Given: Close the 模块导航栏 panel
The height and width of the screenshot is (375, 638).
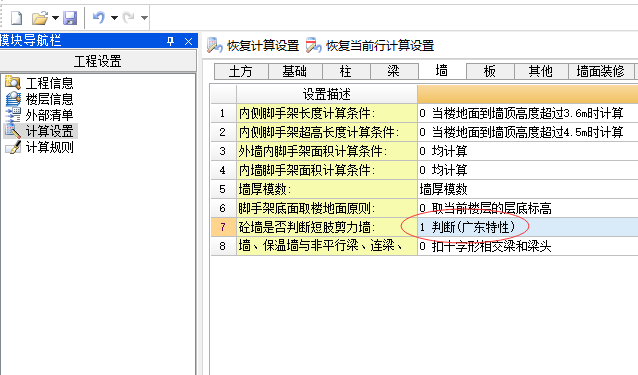Looking at the screenshot, I should click(x=188, y=41).
